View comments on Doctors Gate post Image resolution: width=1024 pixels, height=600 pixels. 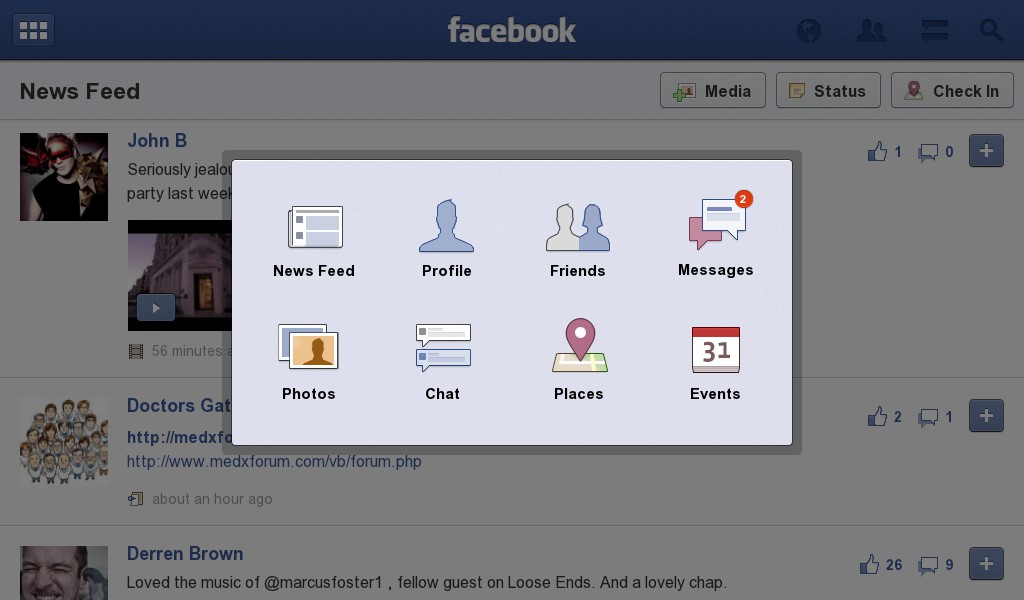tap(936, 417)
